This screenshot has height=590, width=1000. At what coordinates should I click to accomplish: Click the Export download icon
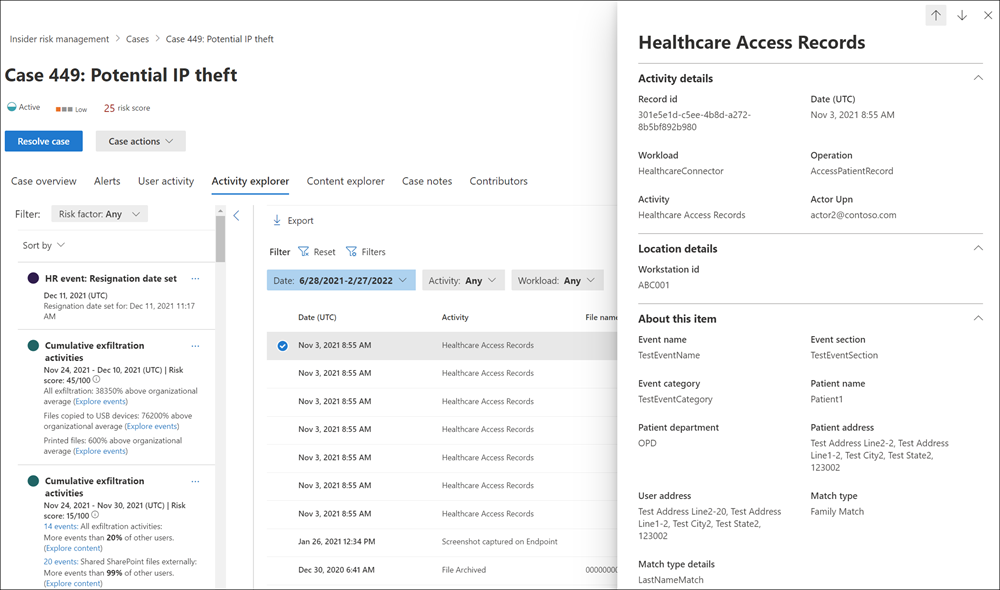coord(277,220)
